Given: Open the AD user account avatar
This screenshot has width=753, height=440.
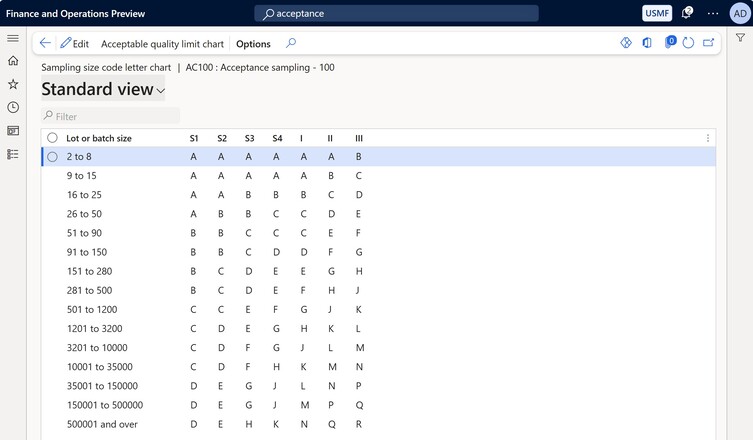Looking at the screenshot, I should 740,13.
